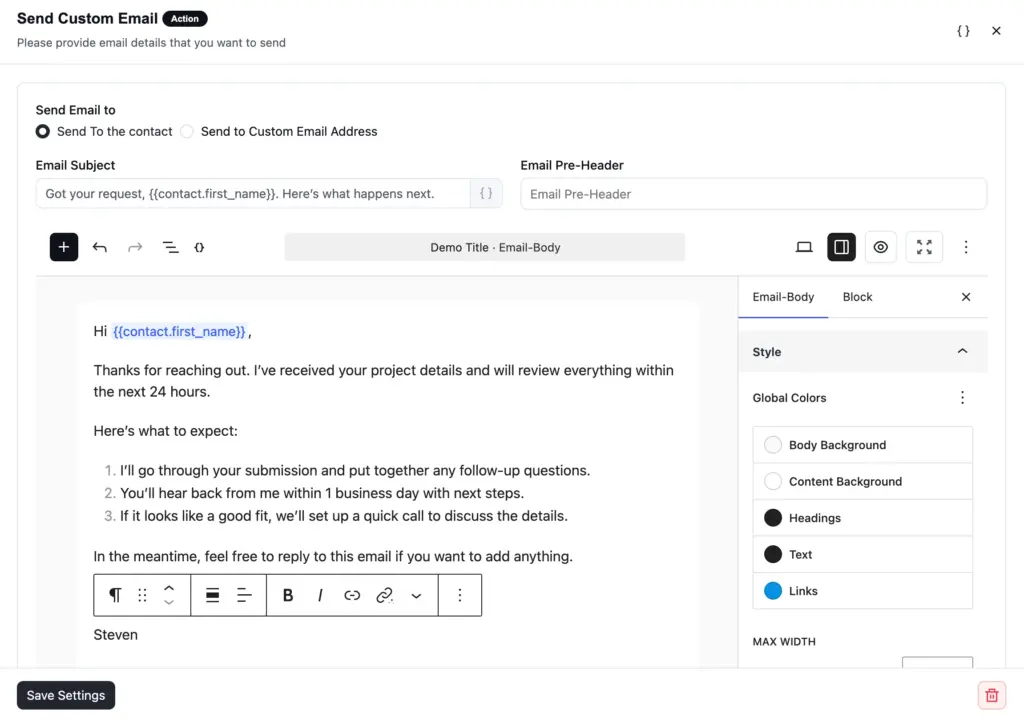Click the Here's what to expect paragraph

pos(165,431)
